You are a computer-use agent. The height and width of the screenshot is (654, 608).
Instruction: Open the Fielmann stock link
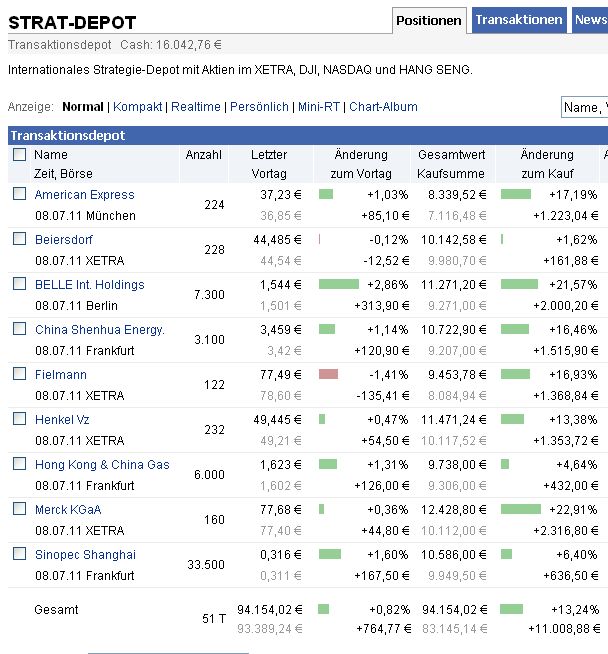click(61, 375)
